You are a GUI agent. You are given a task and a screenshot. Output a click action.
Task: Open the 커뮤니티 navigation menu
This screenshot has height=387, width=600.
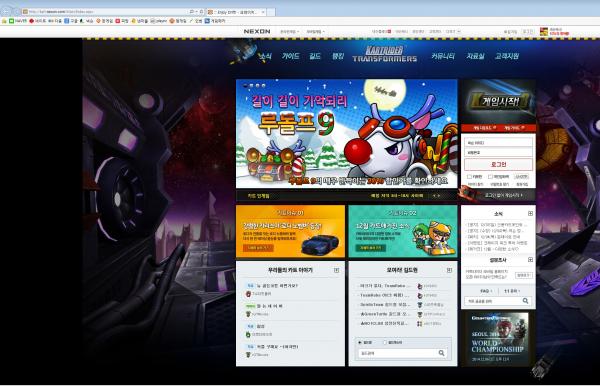[x=443, y=56]
